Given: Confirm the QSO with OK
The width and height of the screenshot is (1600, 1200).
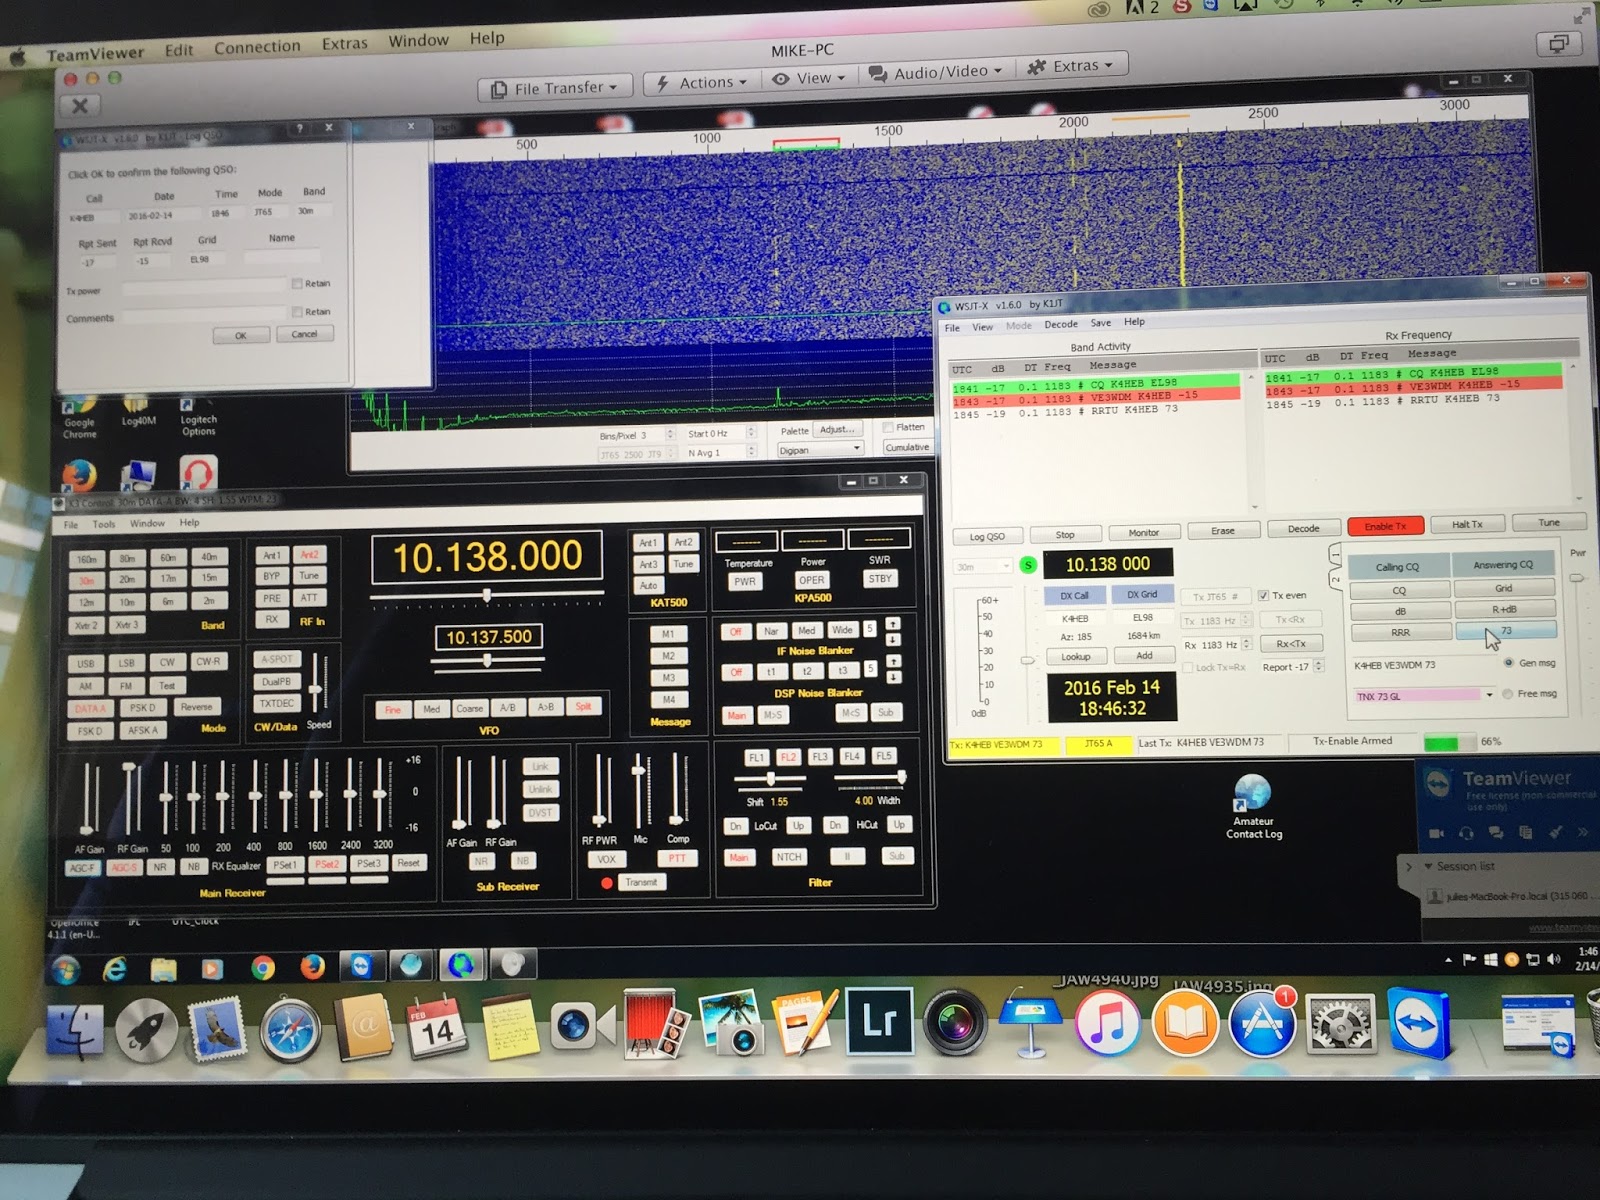Looking at the screenshot, I should click(240, 336).
